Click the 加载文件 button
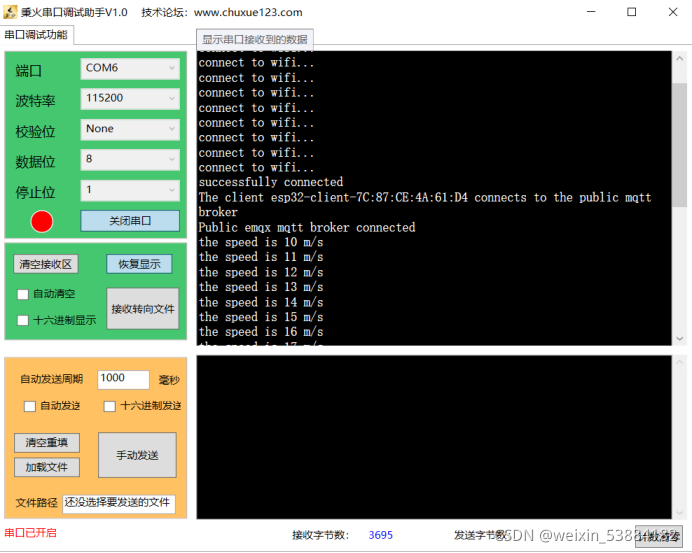692x553 pixels. coord(47,467)
